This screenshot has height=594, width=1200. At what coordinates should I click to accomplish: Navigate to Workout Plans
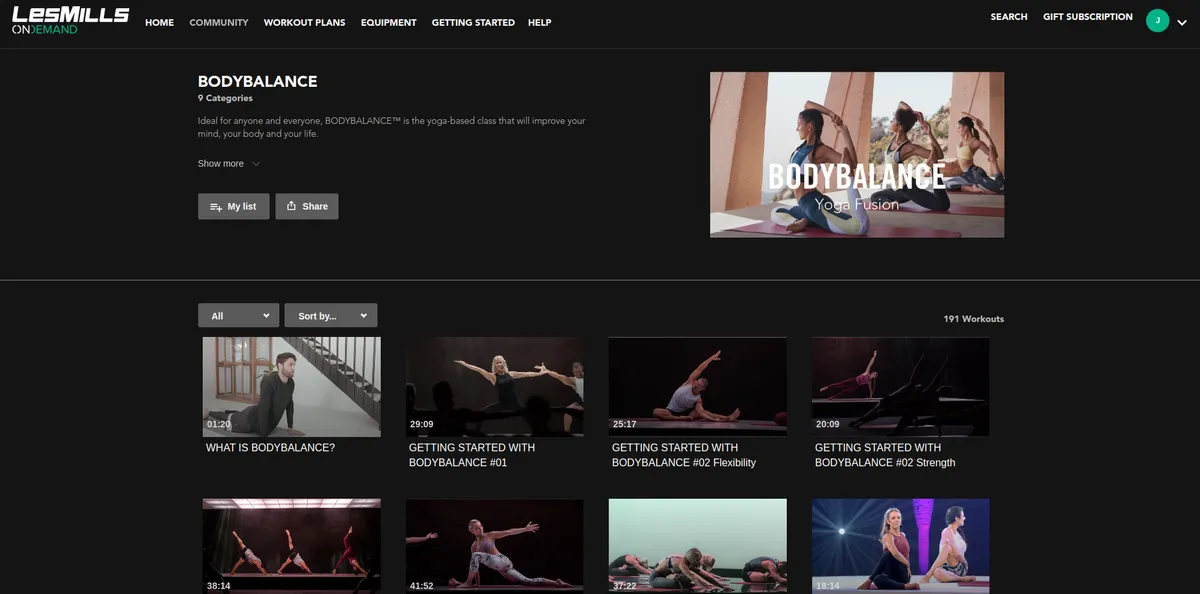coord(304,22)
